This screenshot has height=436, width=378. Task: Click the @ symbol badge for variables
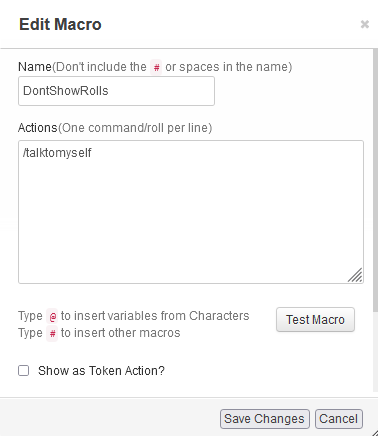(x=52, y=316)
